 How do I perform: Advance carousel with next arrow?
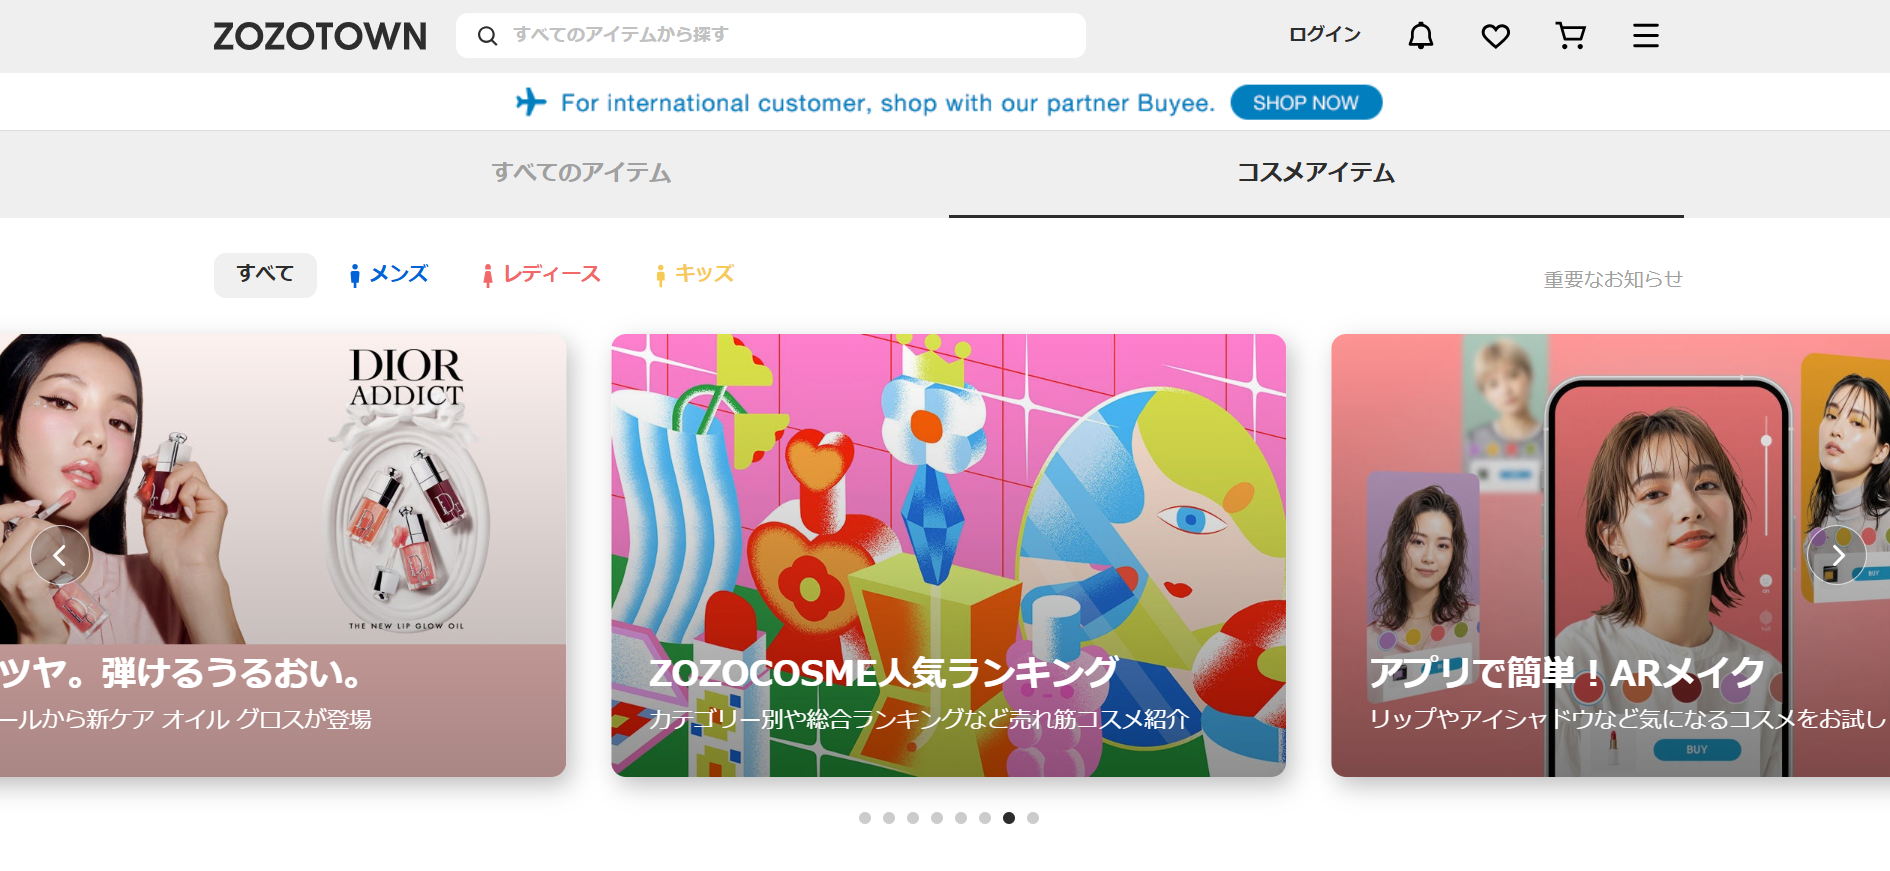(1837, 555)
